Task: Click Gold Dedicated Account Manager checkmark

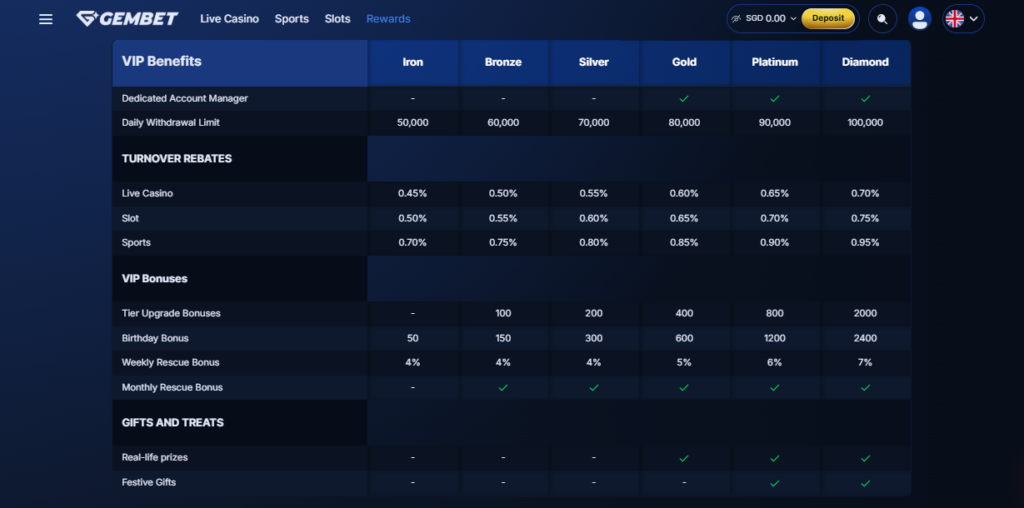Action: click(684, 99)
